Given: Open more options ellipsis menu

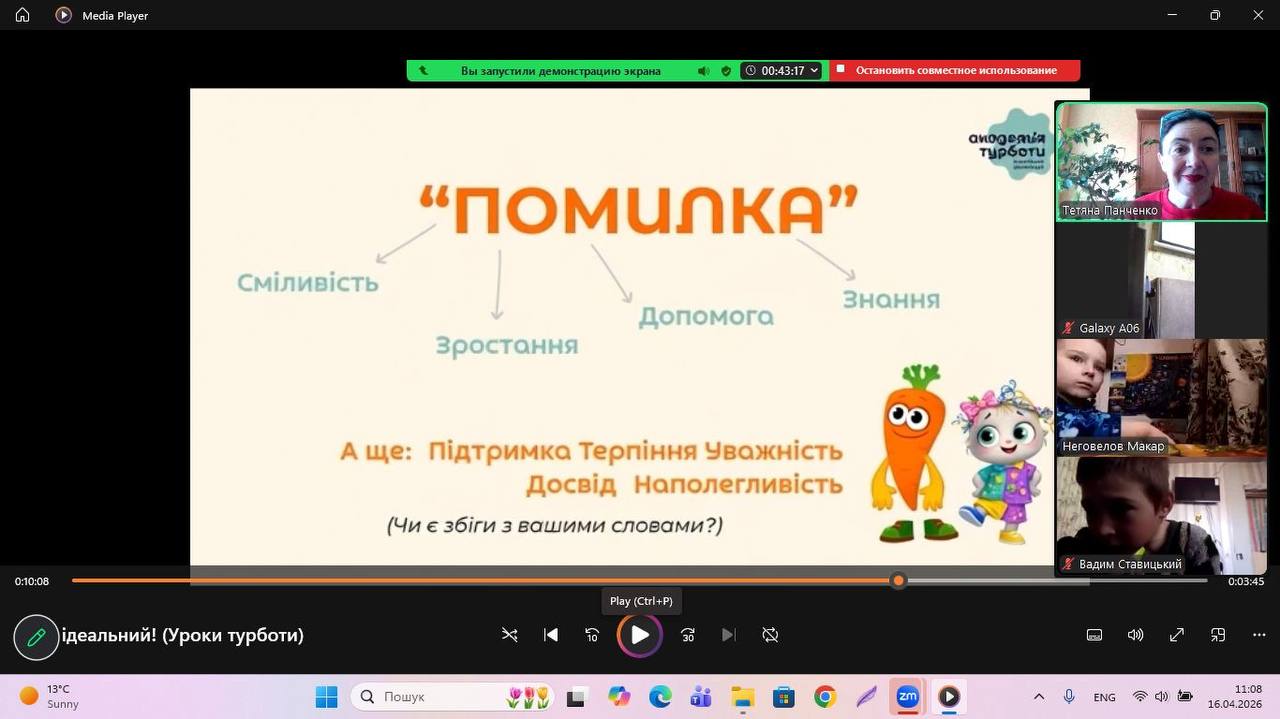Looking at the screenshot, I should pos(1259,635).
